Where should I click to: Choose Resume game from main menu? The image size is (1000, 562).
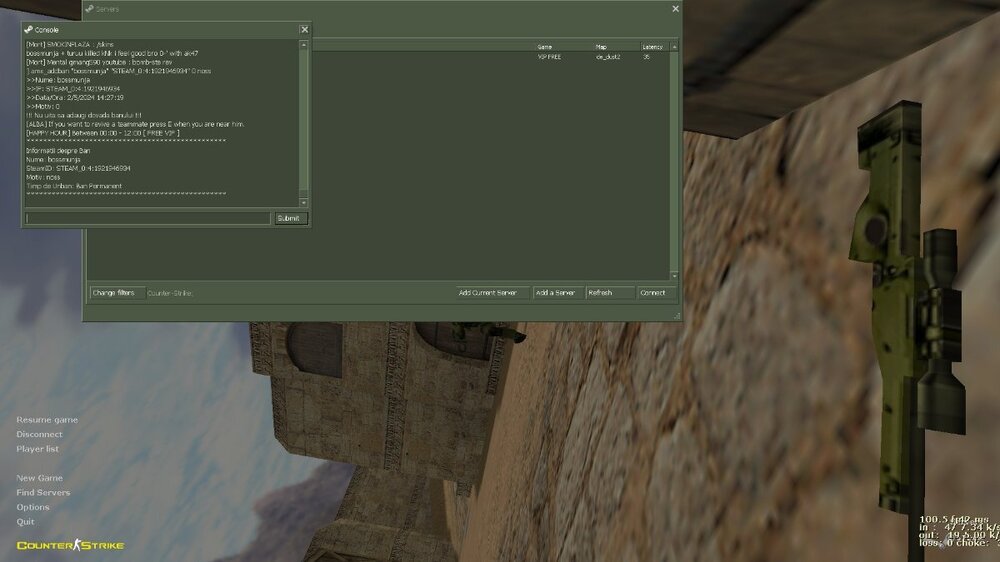pyautogui.click(x=47, y=420)
